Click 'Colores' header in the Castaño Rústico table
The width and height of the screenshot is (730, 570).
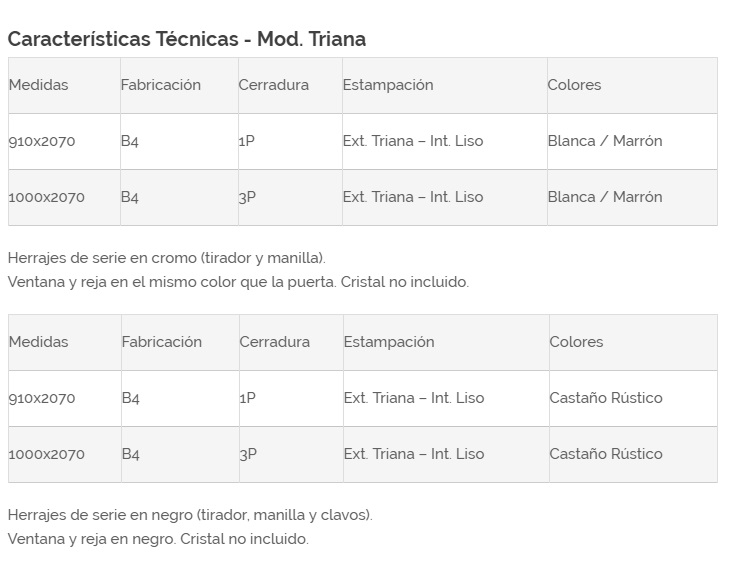576,342
